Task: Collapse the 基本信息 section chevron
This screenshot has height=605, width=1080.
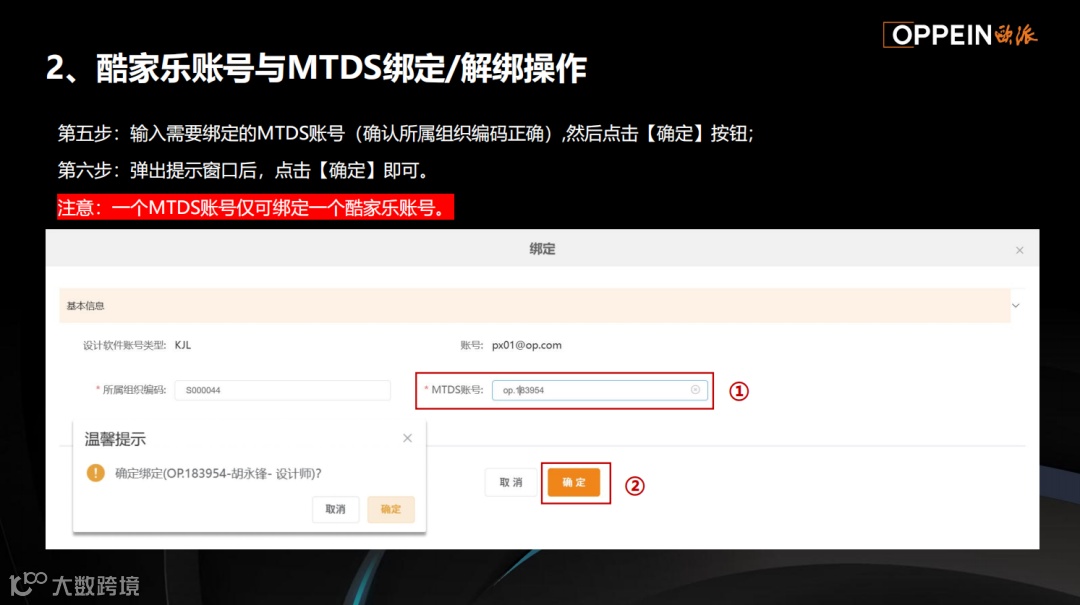Action: [x=1015, y=305]
